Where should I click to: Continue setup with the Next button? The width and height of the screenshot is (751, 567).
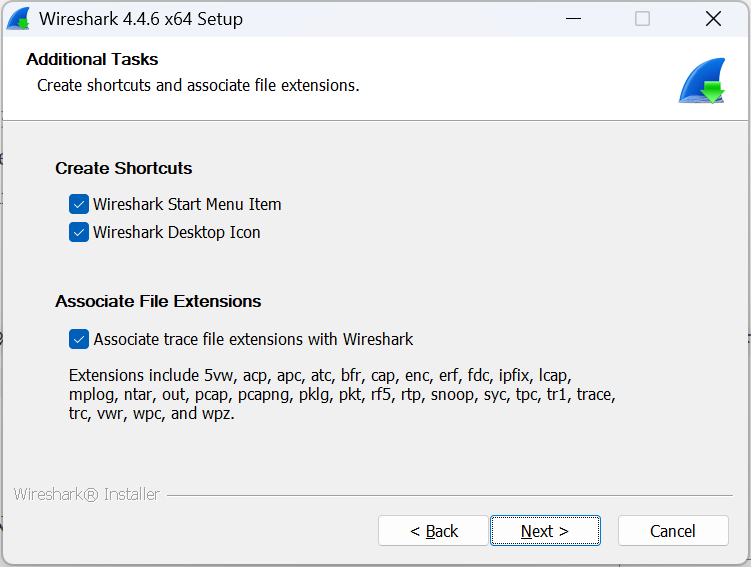(x=545, y=531)
